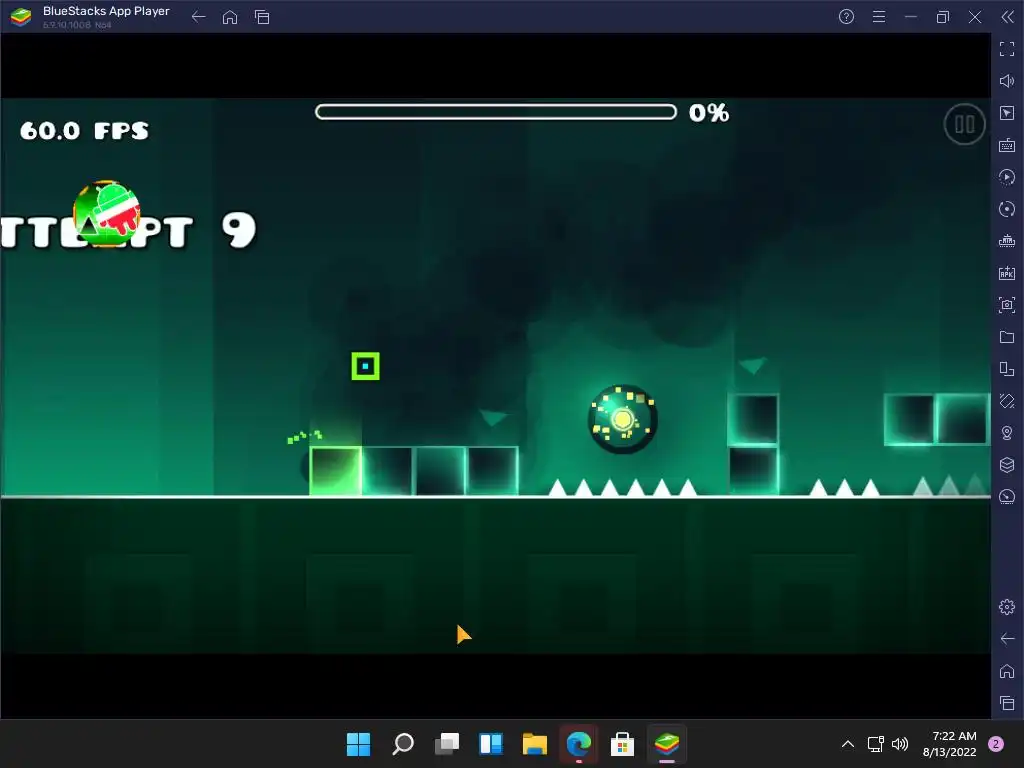
Task: Open the multi-instance manager layers icon
Action: tap(1007, 465)
